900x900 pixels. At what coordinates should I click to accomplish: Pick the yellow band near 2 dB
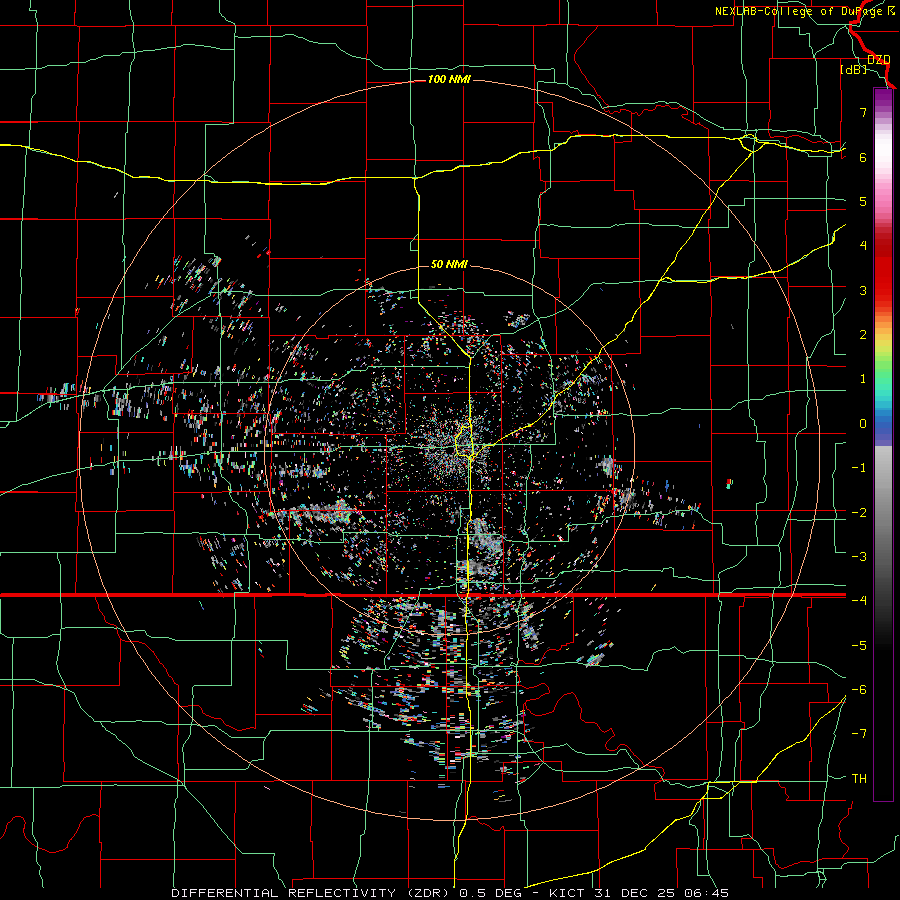point(883,344)
